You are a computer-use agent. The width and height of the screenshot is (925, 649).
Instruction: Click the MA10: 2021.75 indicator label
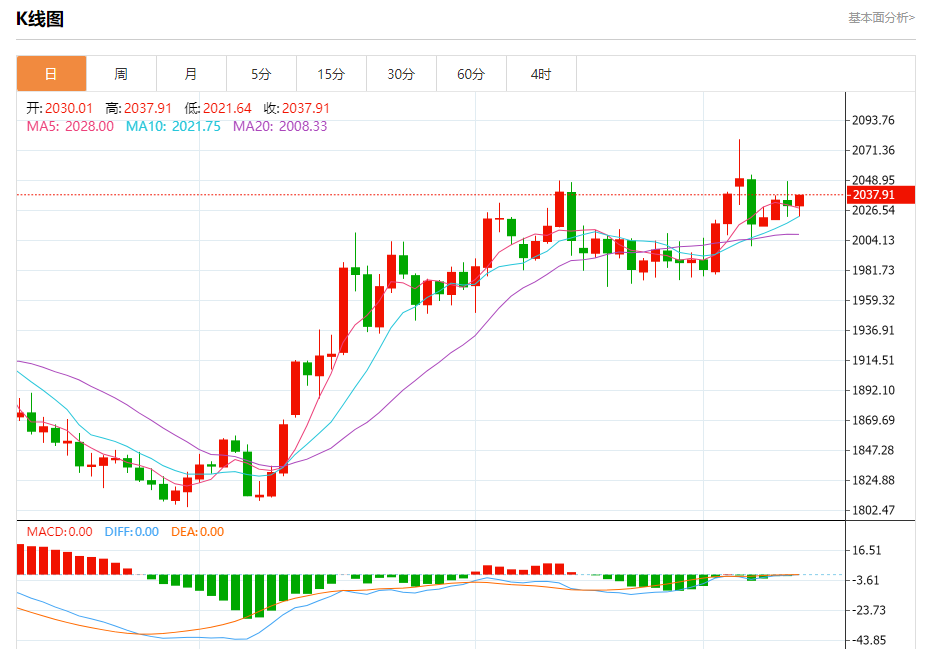point(173,126)
